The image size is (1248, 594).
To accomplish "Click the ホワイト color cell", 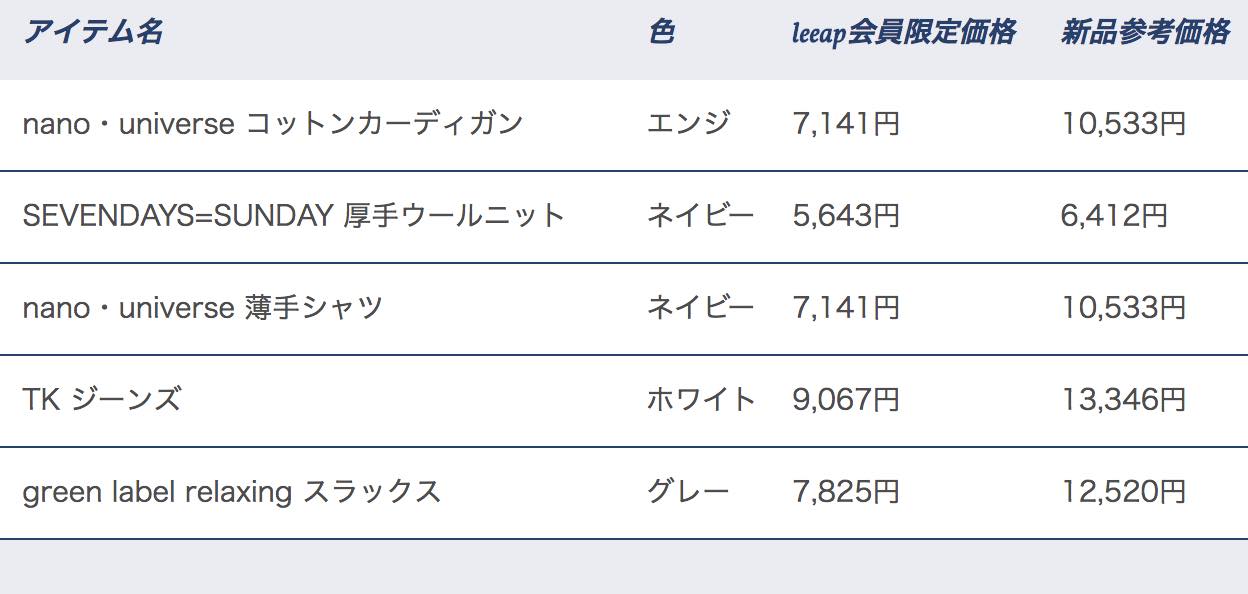I will tap(702, 399).
